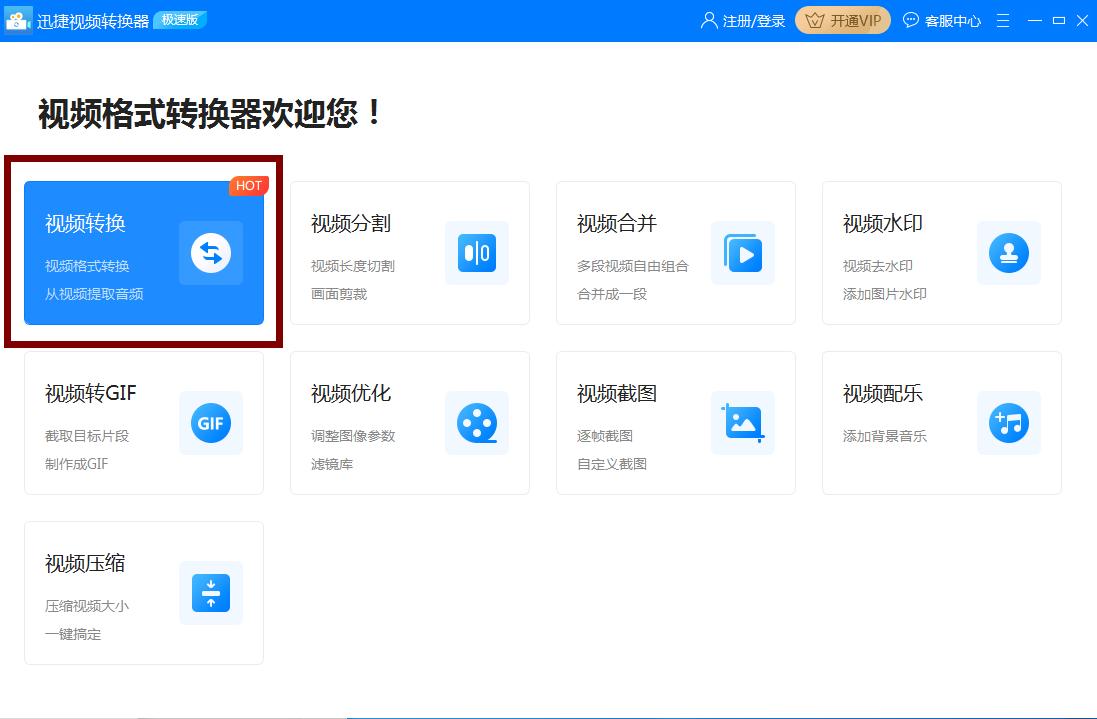Open the 视频优化 optimization filter icon
1097x719 pixels.
(477, 423)
